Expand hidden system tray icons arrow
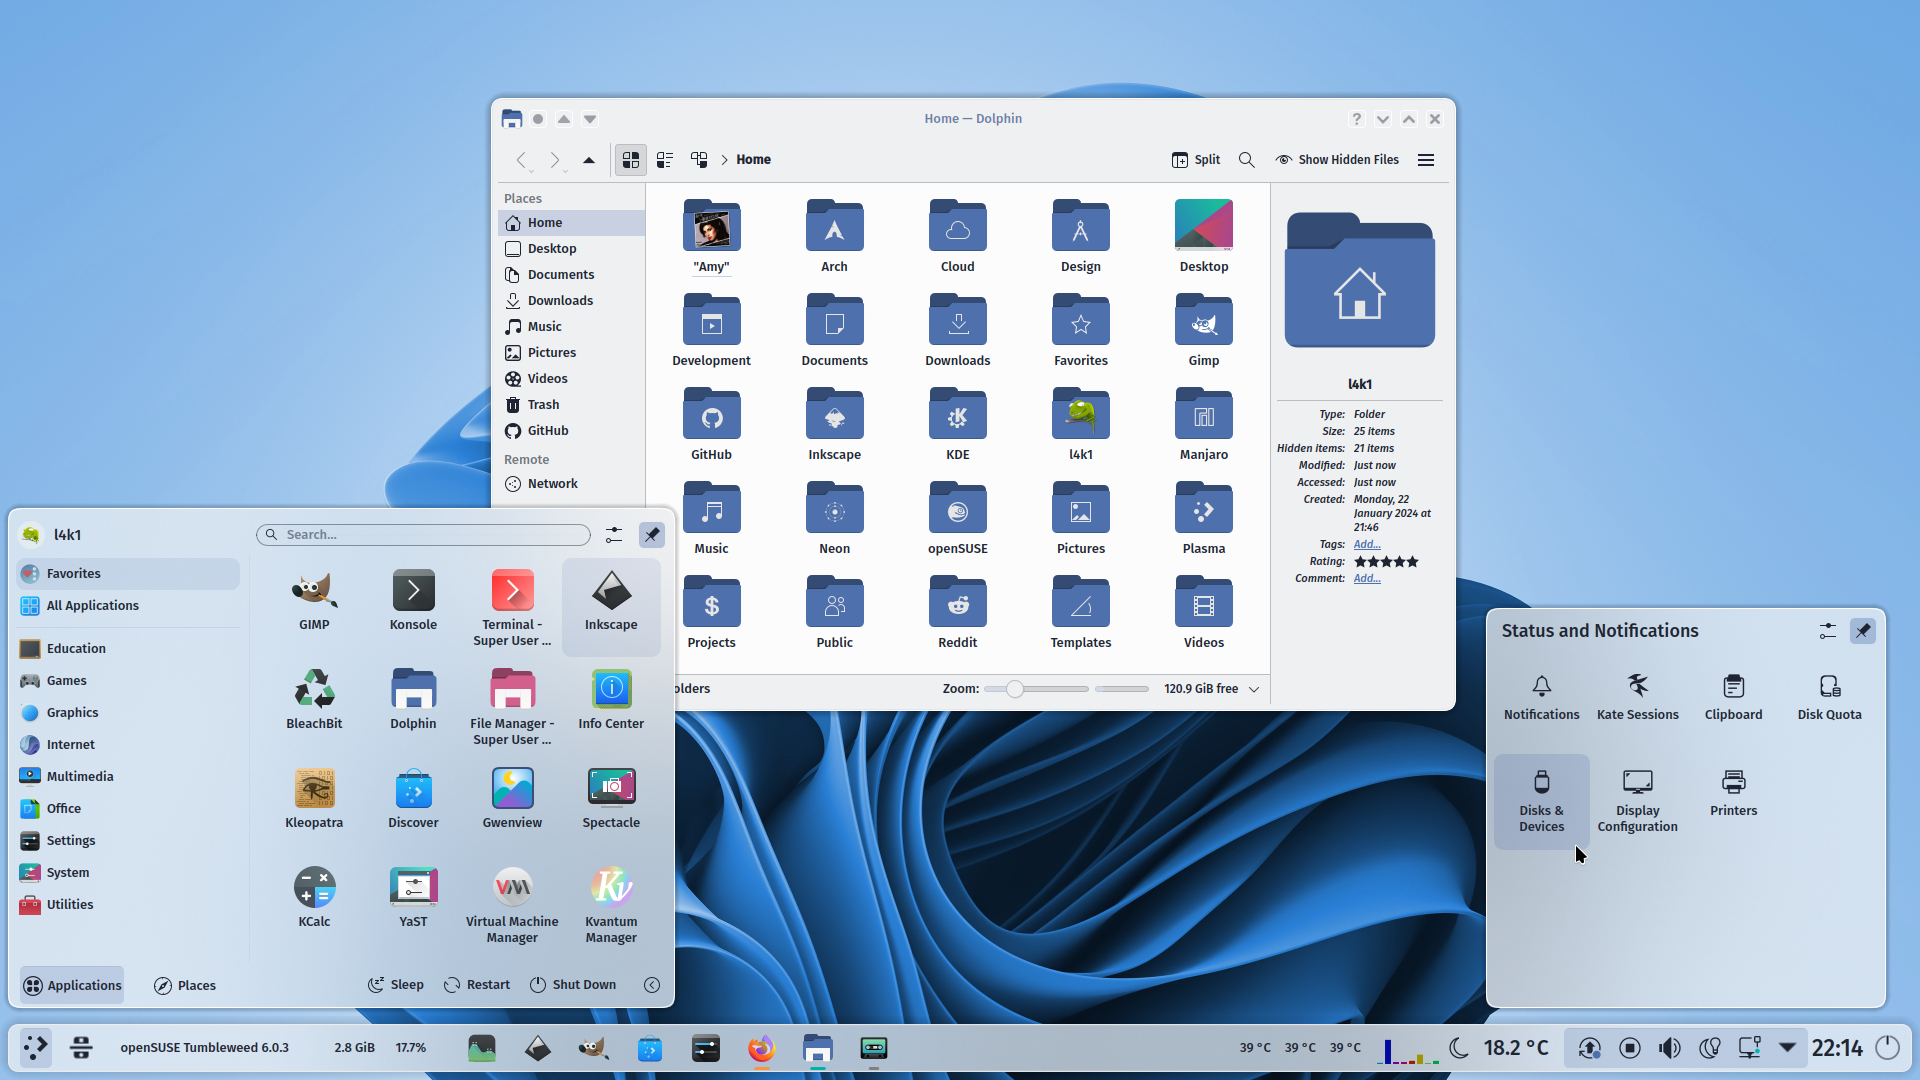 coord(1787,1048)
